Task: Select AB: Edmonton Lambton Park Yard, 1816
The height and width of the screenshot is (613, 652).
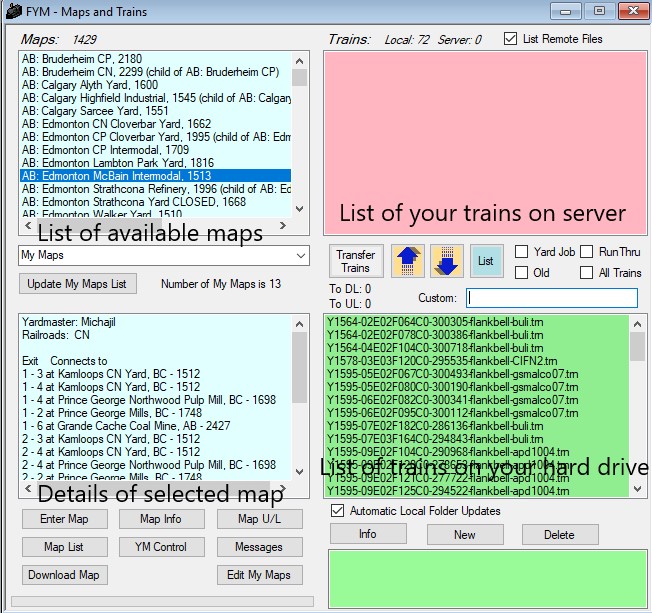Action: click(156, 163)
